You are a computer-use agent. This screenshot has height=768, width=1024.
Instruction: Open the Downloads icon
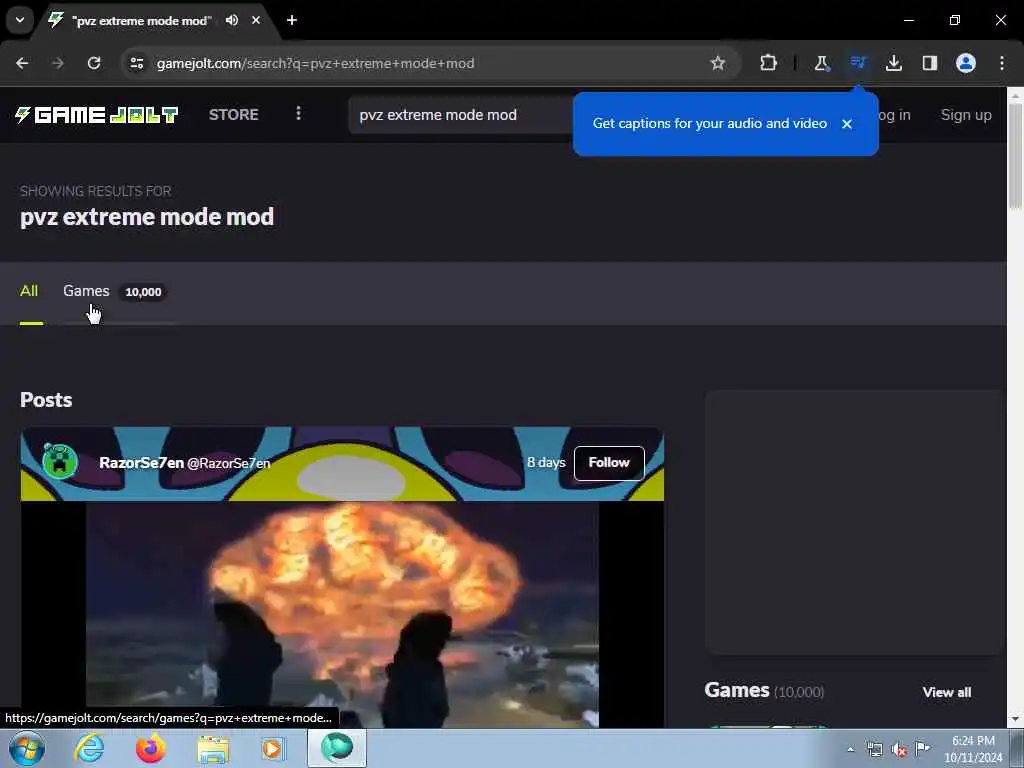pos(894,63)
